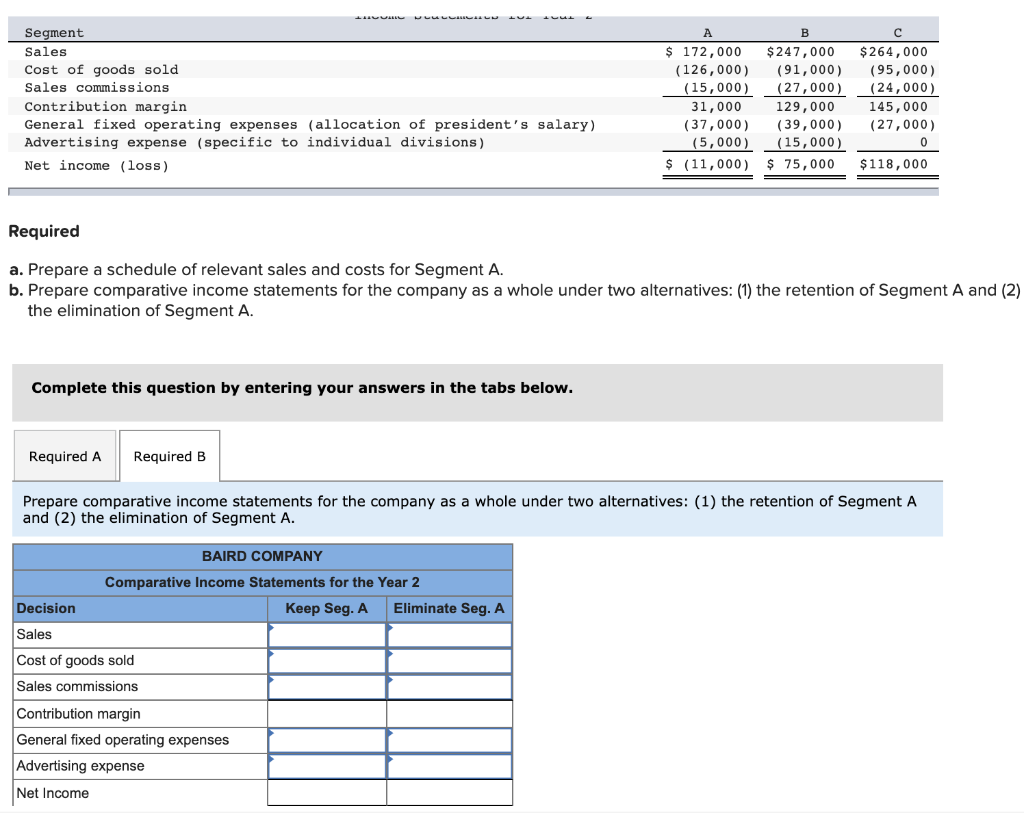Click Net Income cell under Keep Seg. A

pos(327,793)
